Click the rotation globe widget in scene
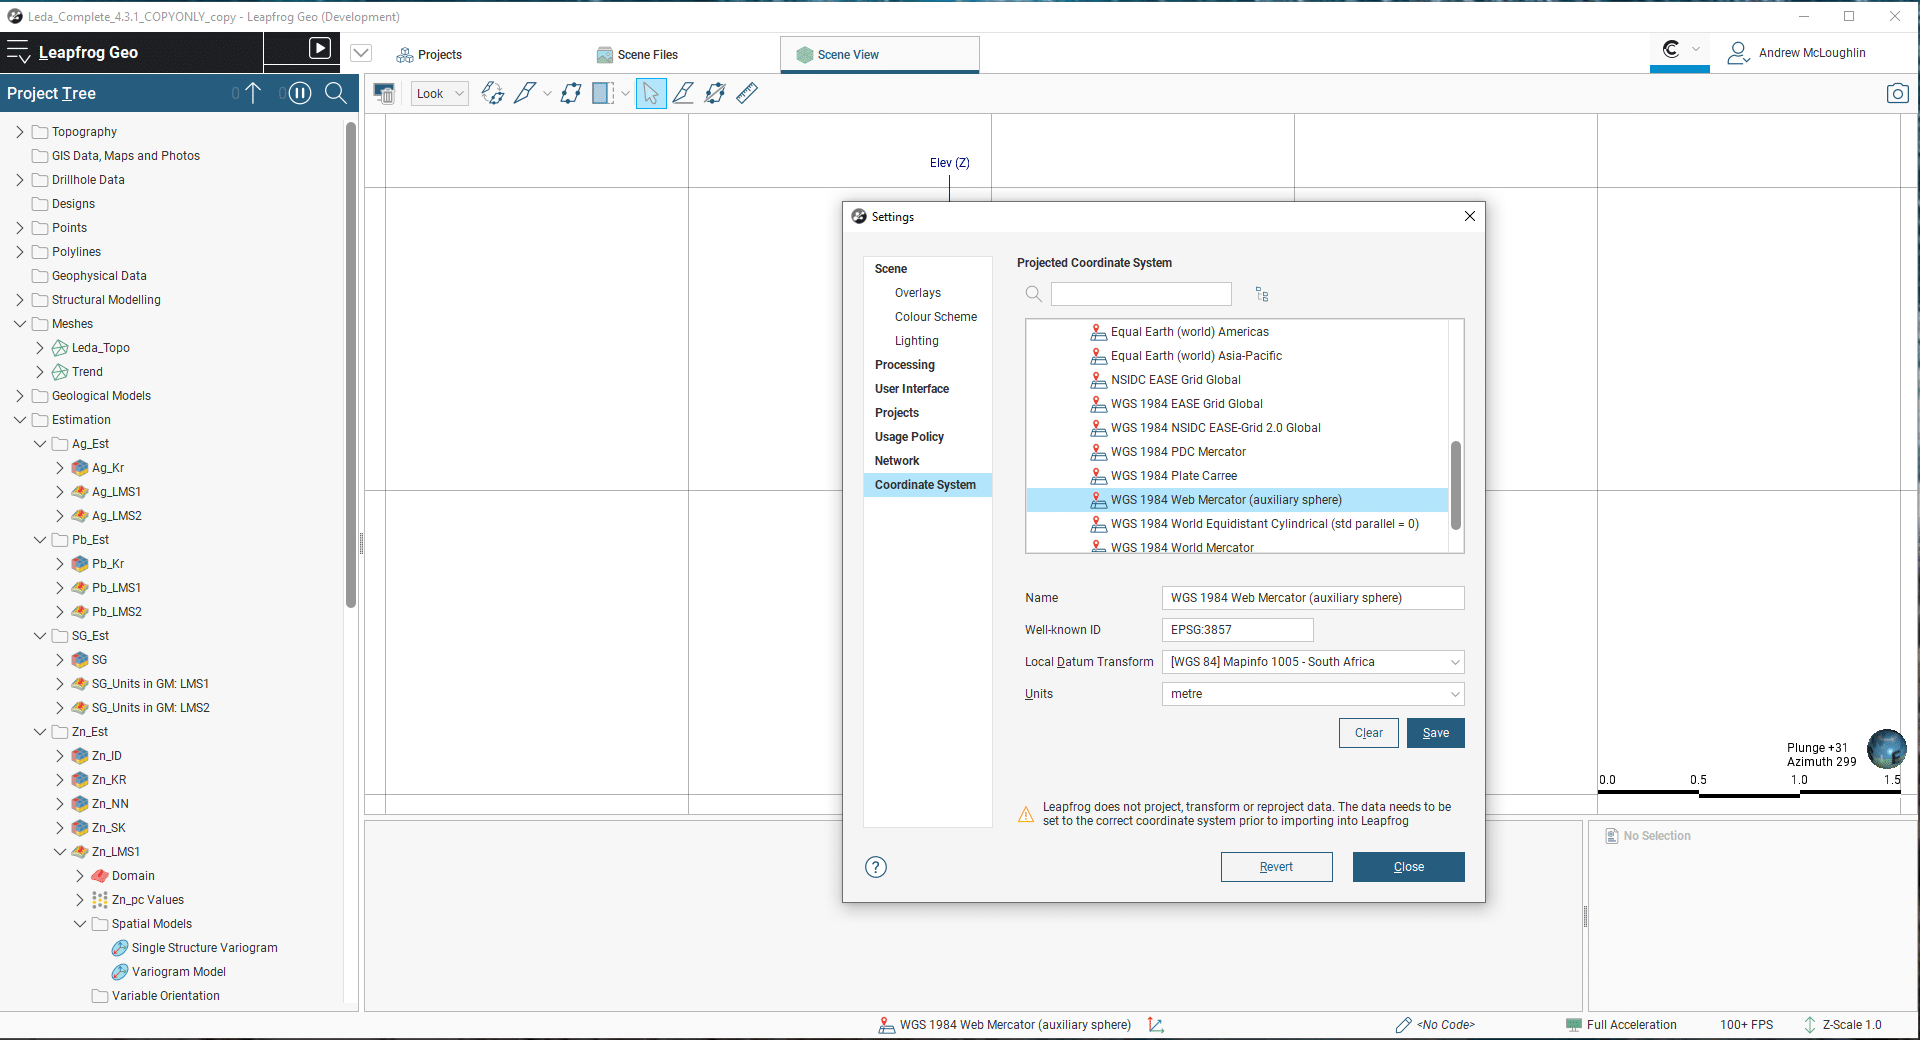Viewport: 1920px width, 1040px height. [1886, 748]
